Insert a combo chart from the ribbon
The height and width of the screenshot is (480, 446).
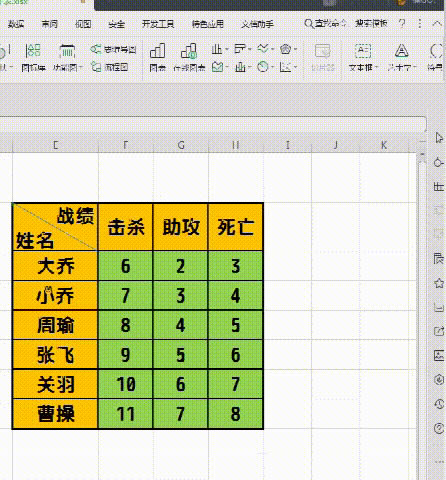click(x=240, y=67)
